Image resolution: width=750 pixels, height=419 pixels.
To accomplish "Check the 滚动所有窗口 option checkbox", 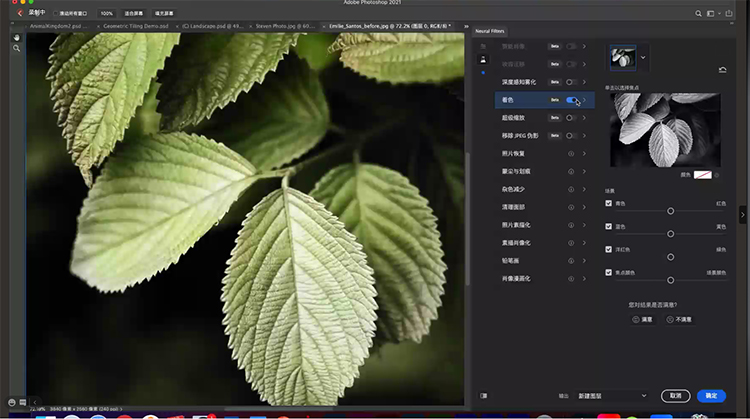I will point(55,13).
